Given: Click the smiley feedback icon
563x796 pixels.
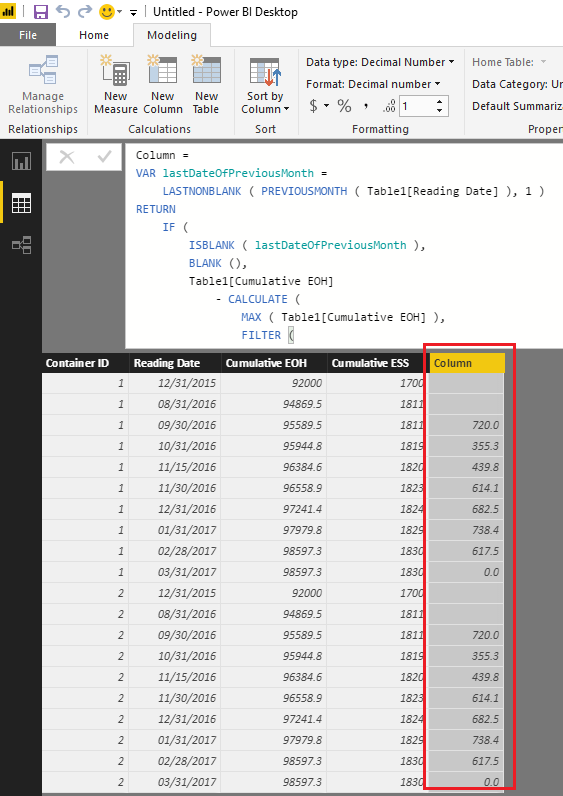Looking at the screenshot, I should pyautogui.click(x=107, y=12).
